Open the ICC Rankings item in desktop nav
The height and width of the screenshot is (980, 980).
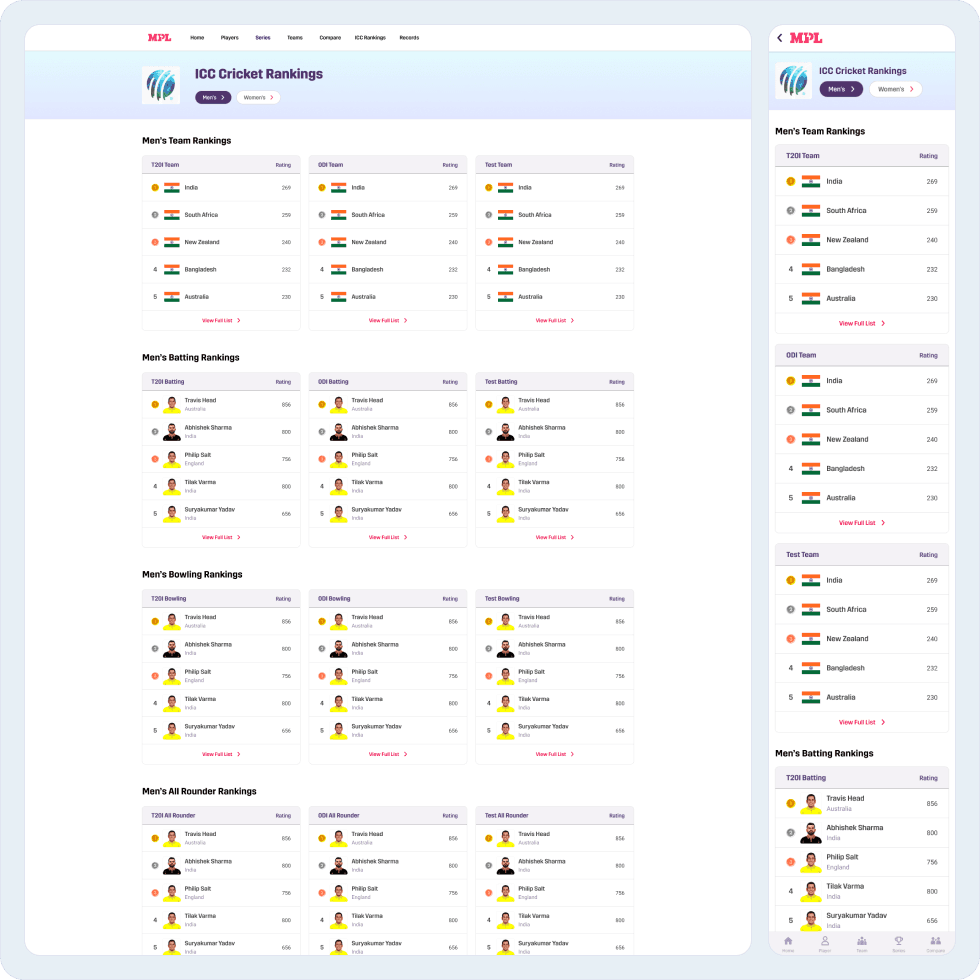370,38
